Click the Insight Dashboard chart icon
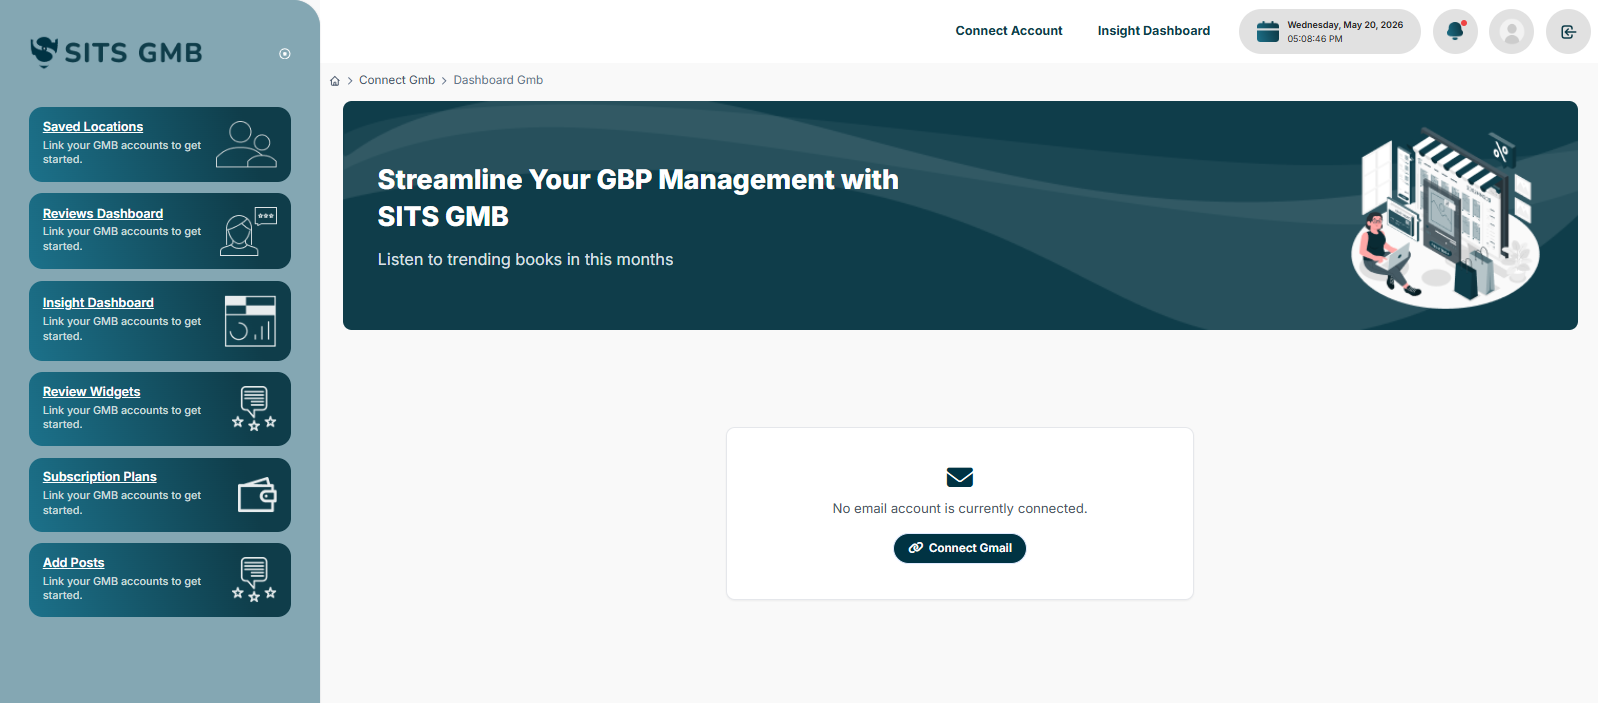This screenshot has width=1598, height=703. coord(250,321)
